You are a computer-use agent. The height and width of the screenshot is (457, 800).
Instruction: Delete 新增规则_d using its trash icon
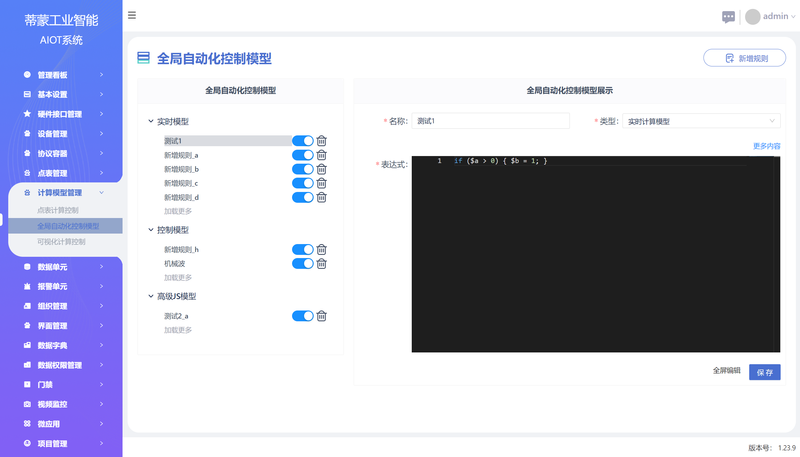321,197
